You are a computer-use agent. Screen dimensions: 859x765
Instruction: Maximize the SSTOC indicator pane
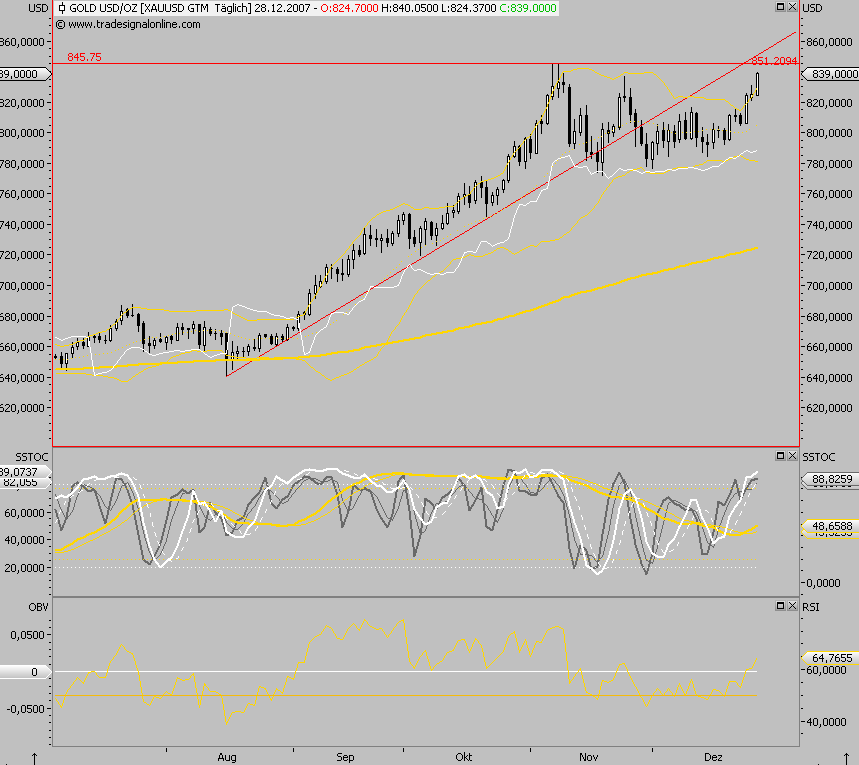point(781,456)
